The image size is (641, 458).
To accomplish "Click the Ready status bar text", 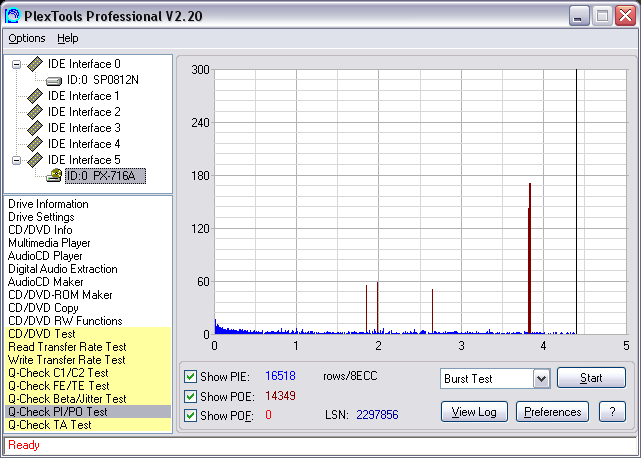I will pyautogui.click(x=24, y=445).
